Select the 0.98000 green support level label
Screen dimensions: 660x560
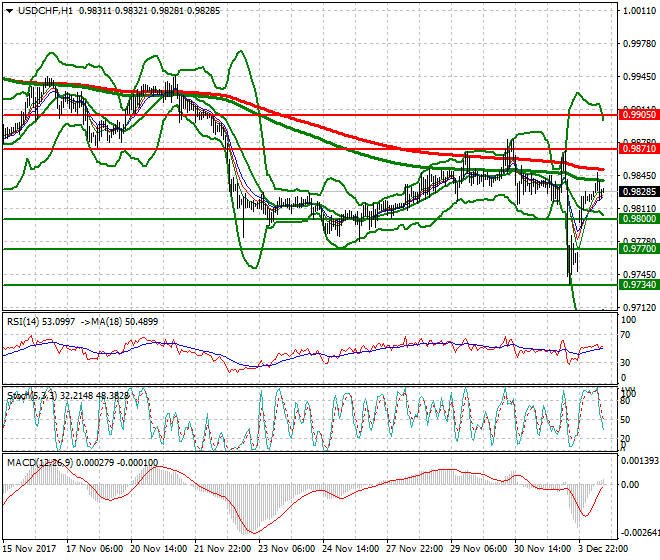click(x=639, y=219)
